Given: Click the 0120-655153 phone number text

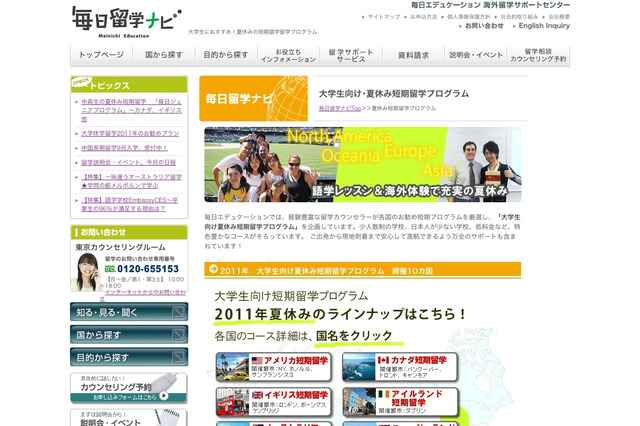Looking at the screenshot, I should (x=148, y=269).
